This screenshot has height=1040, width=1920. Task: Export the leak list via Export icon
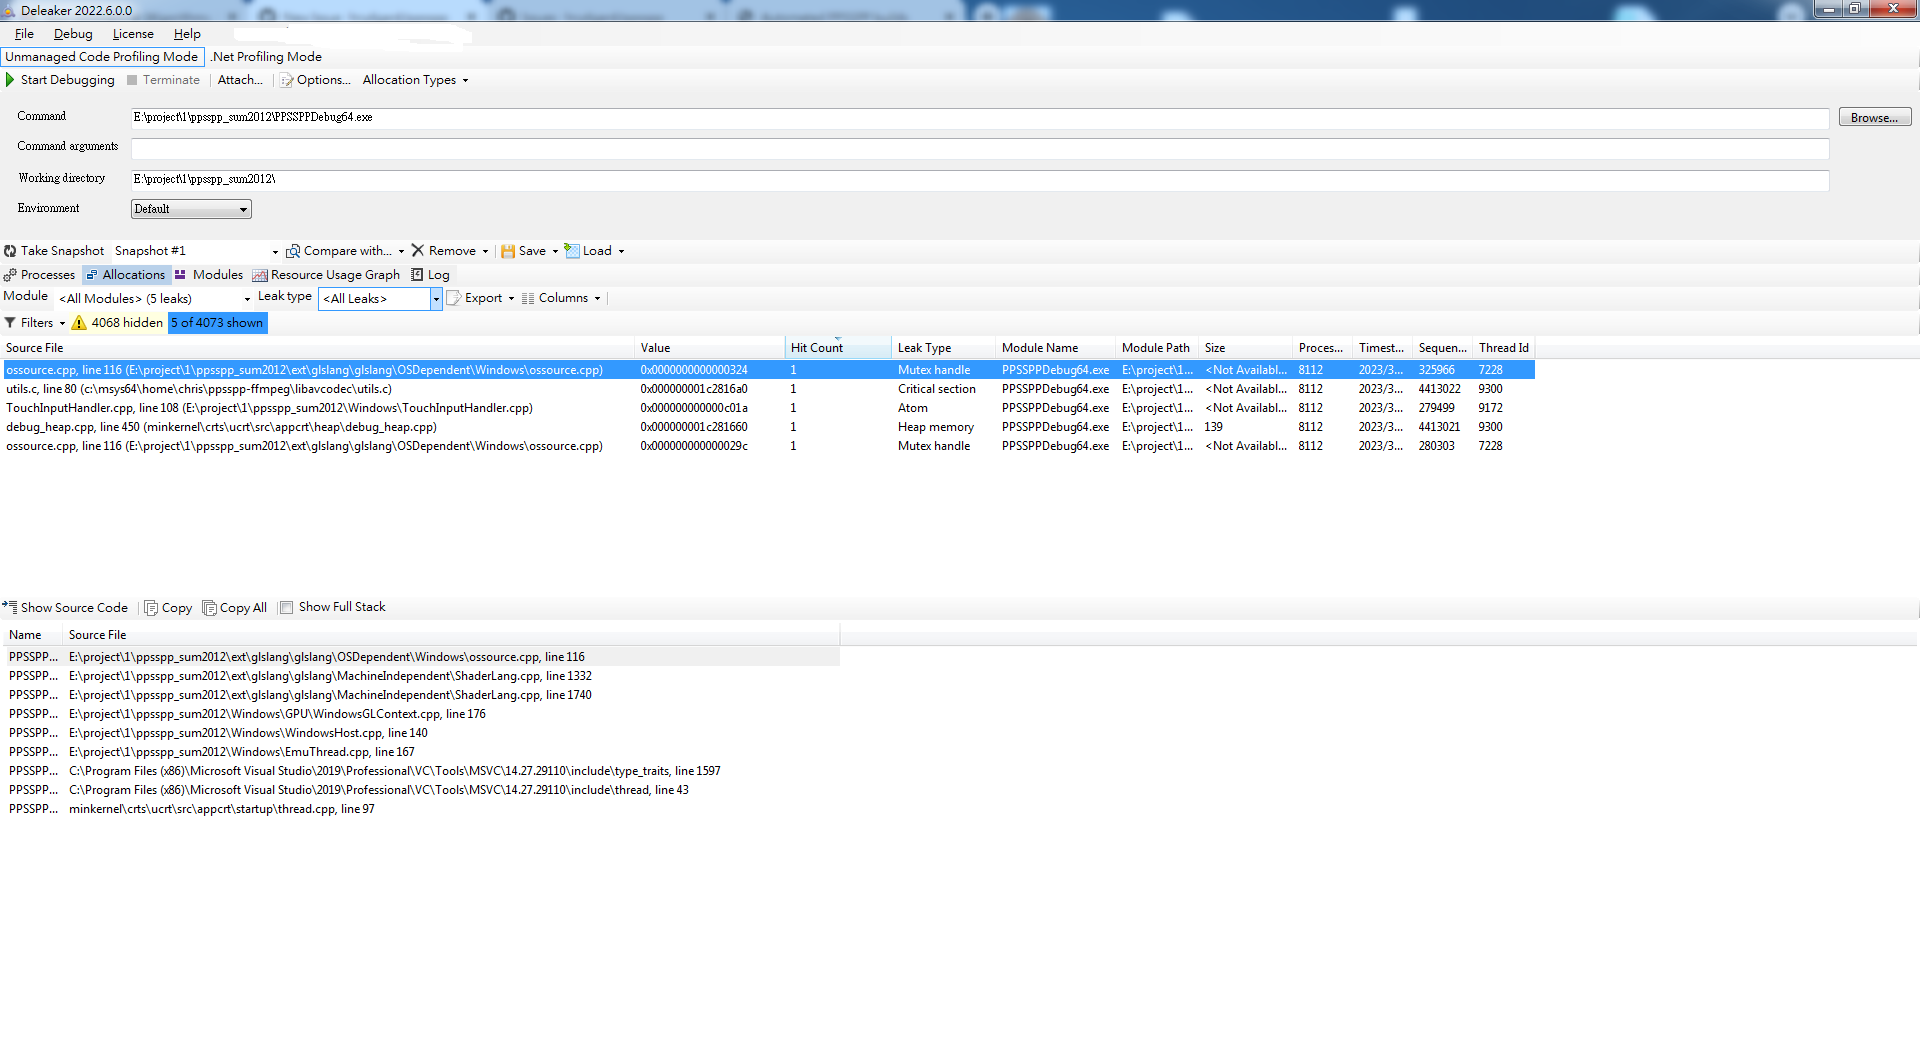pyautogui.click(x=455, y=297)
